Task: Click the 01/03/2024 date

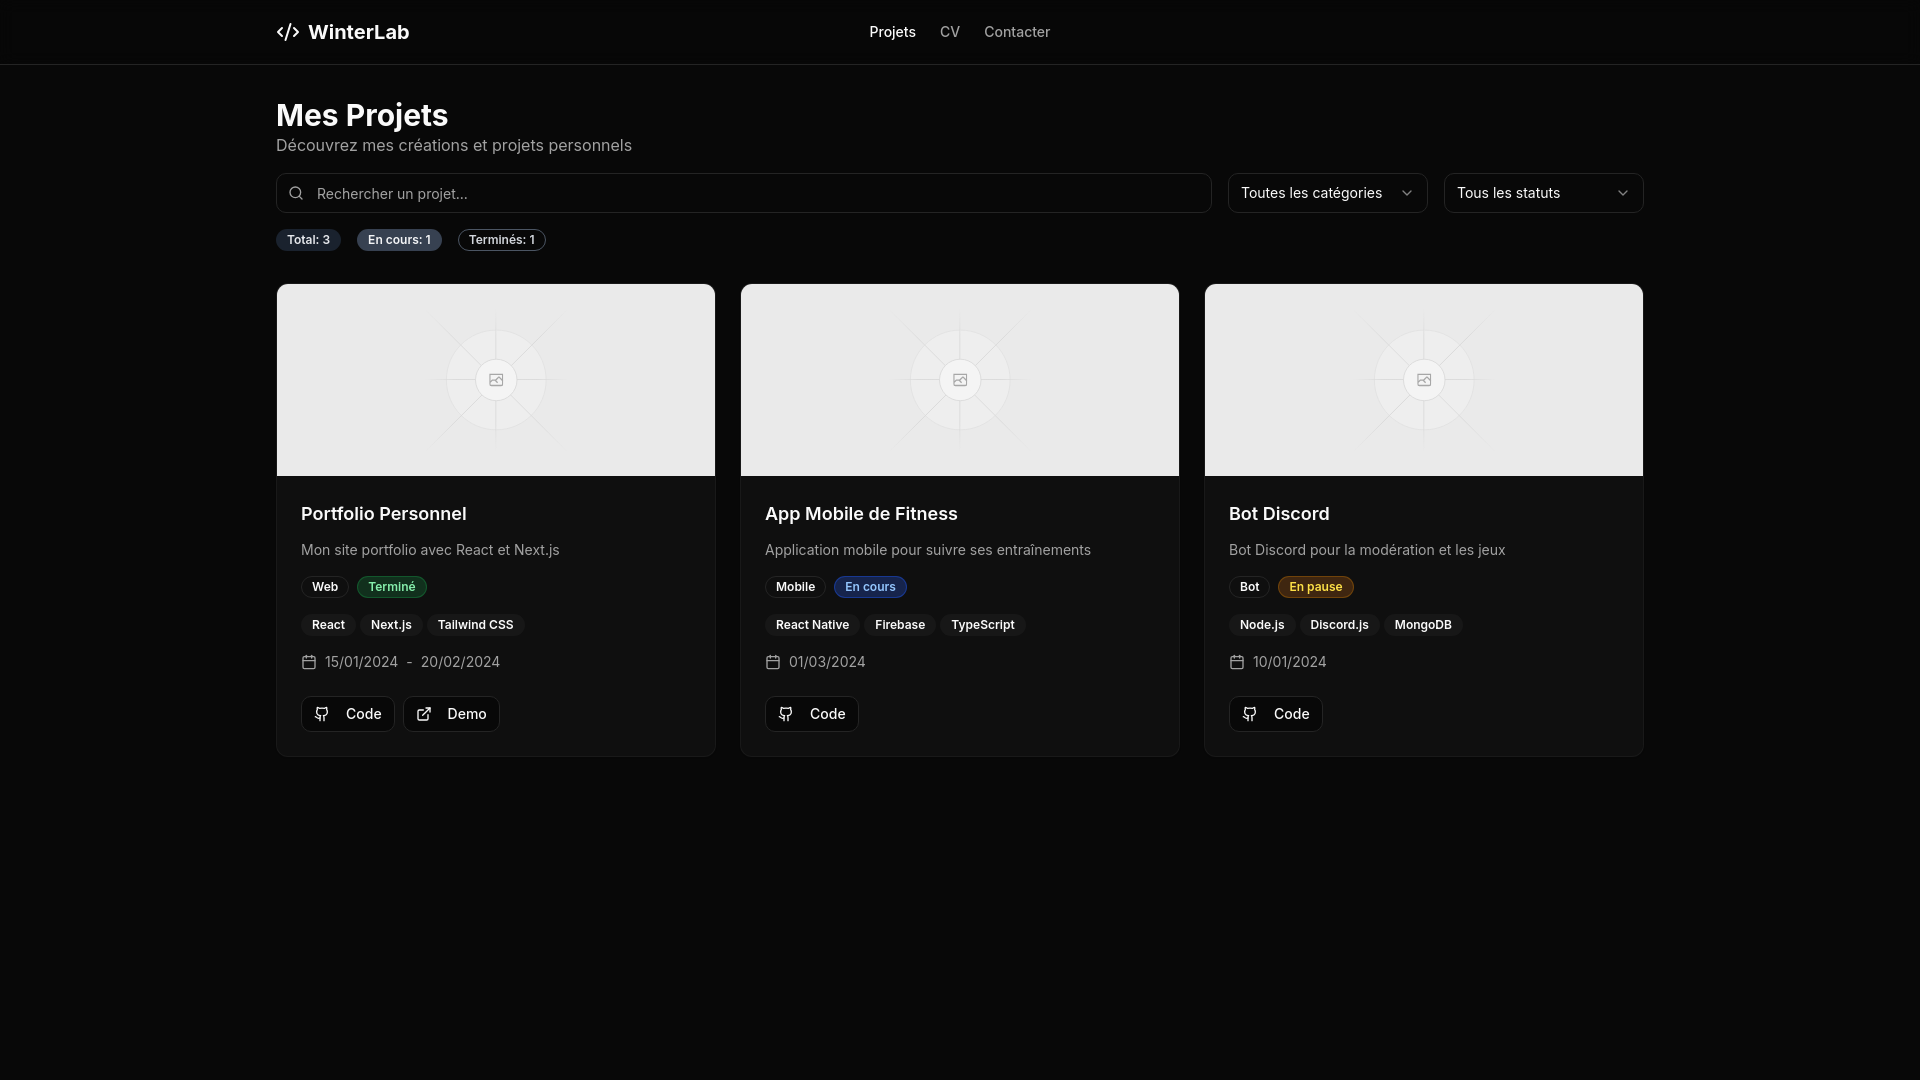Action: click(x=827, y=662)
